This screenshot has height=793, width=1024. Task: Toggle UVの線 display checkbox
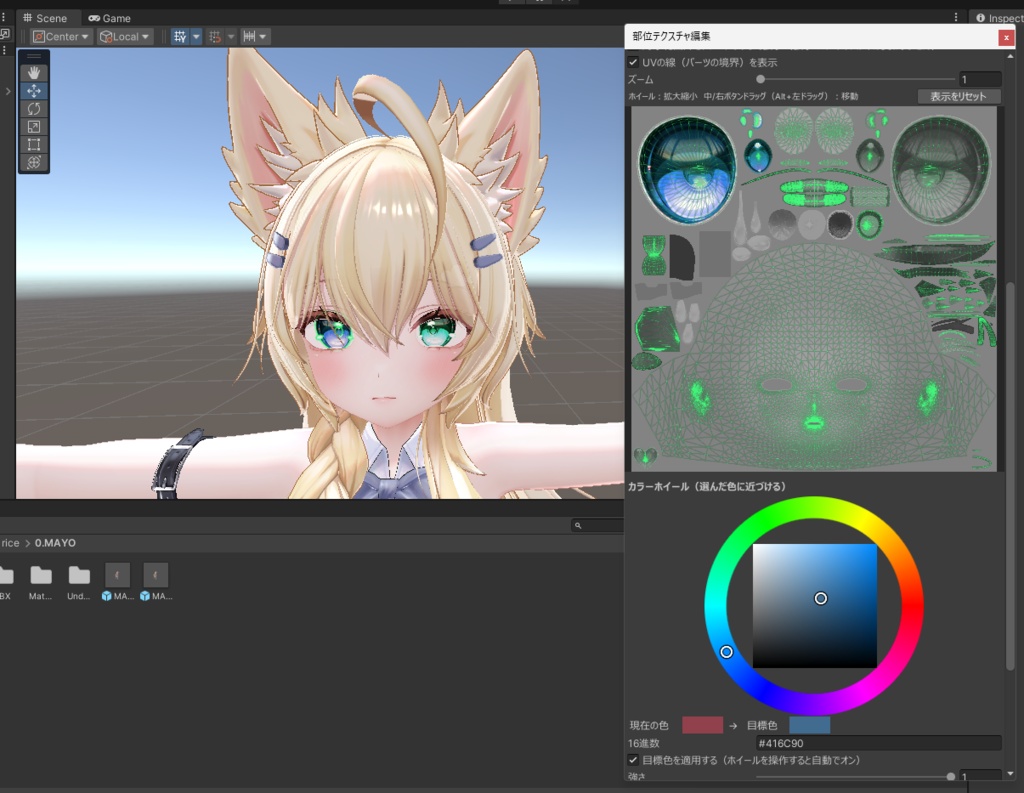click(x=633, y=62)
